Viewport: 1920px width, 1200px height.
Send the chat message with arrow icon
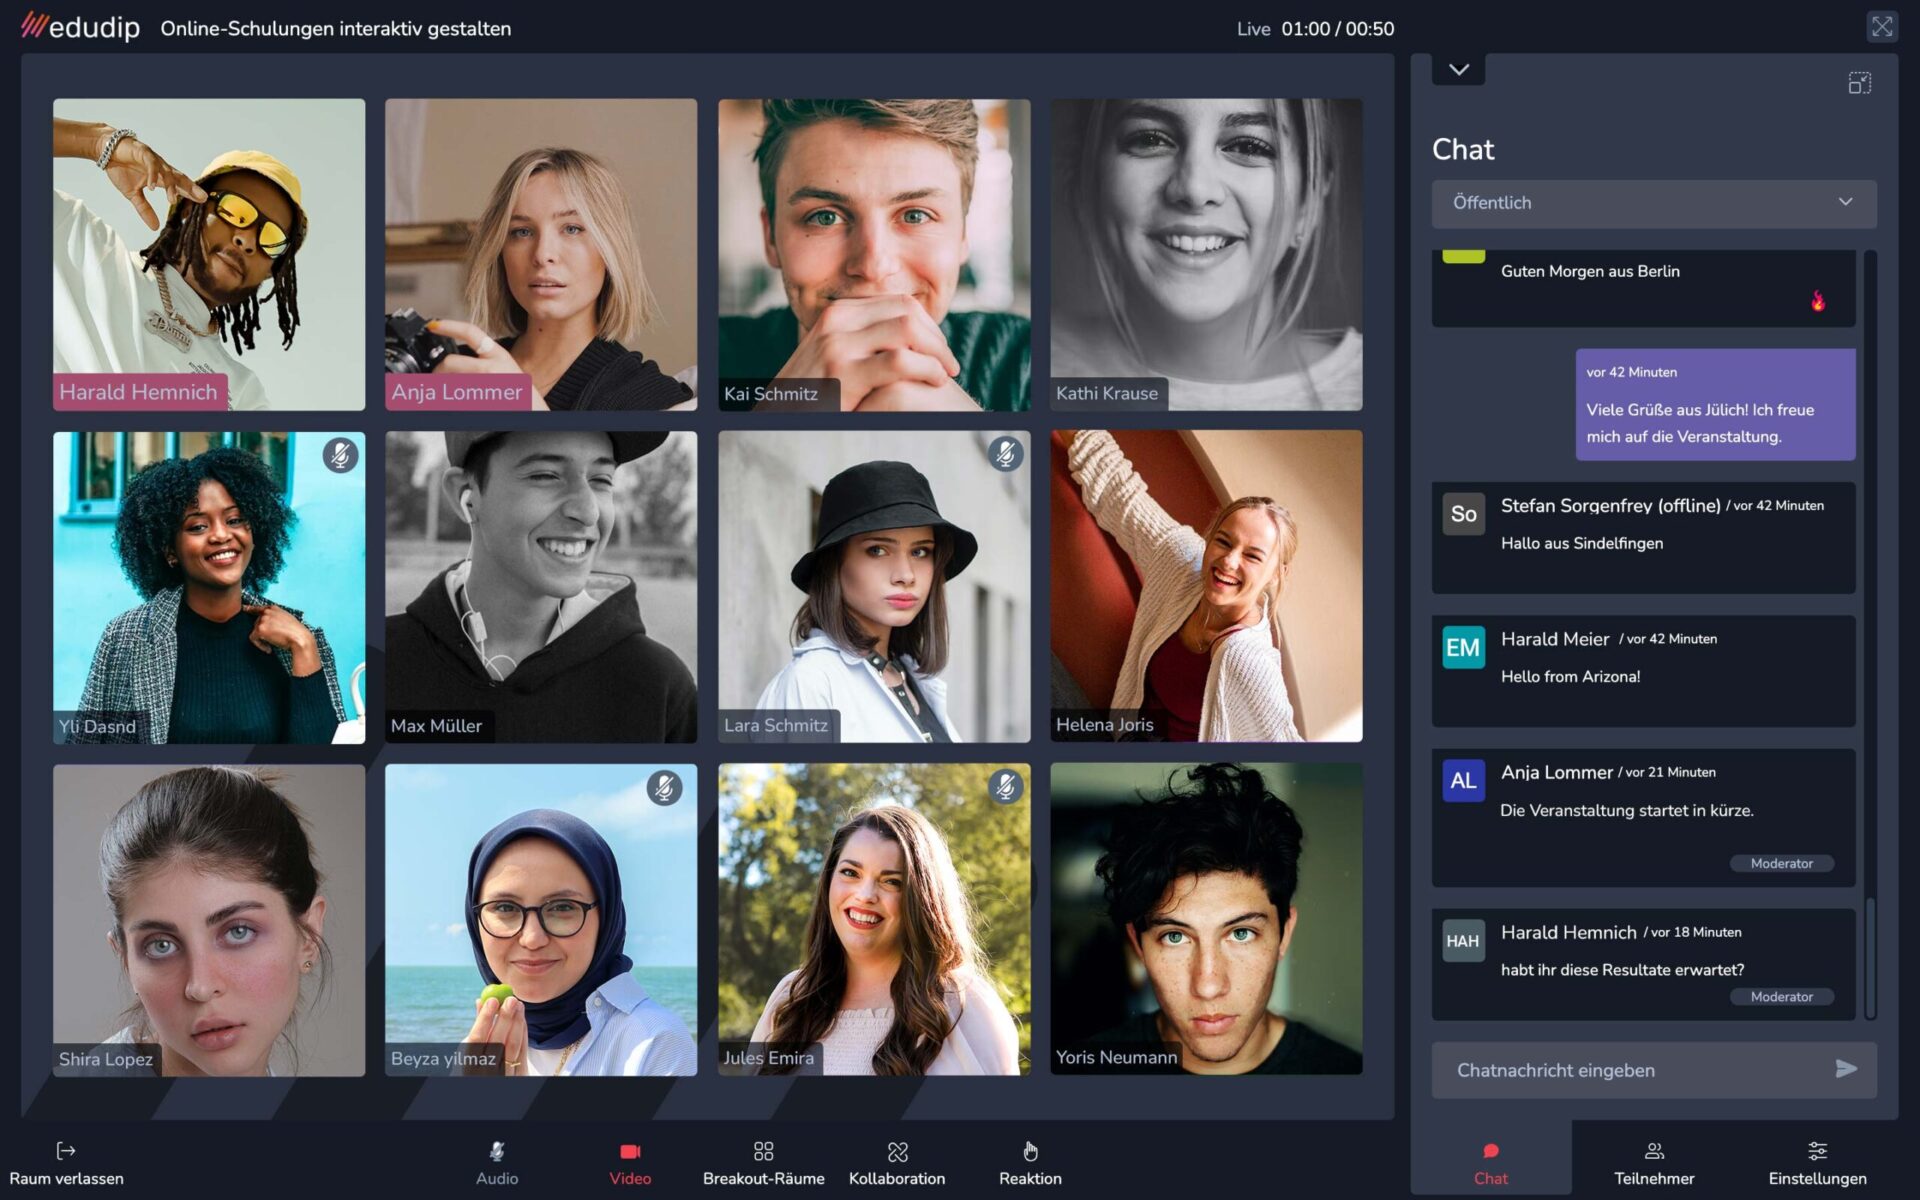[x=1846, y=1069]
